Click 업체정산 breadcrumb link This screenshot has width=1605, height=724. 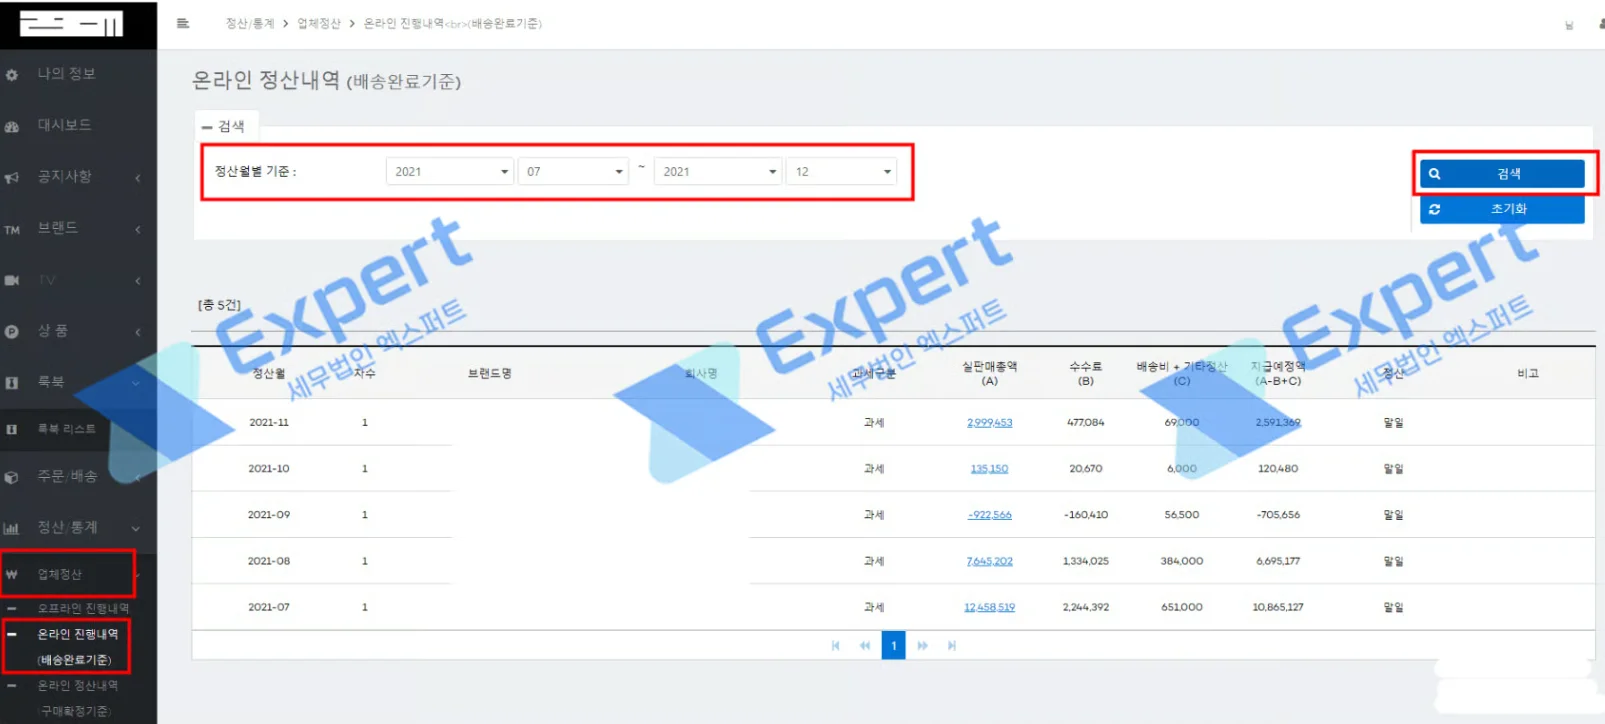click(319, 24)
